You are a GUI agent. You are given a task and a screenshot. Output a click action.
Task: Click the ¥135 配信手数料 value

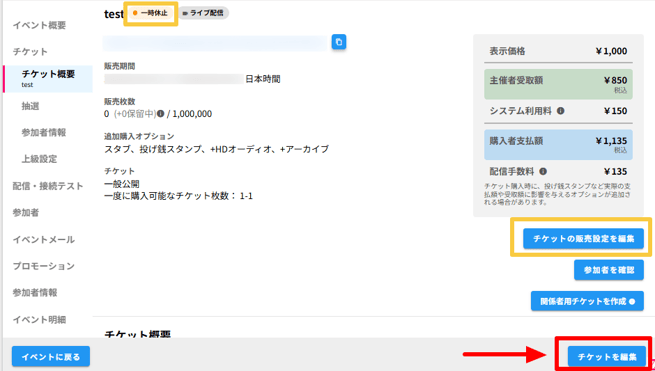(615, 172)
